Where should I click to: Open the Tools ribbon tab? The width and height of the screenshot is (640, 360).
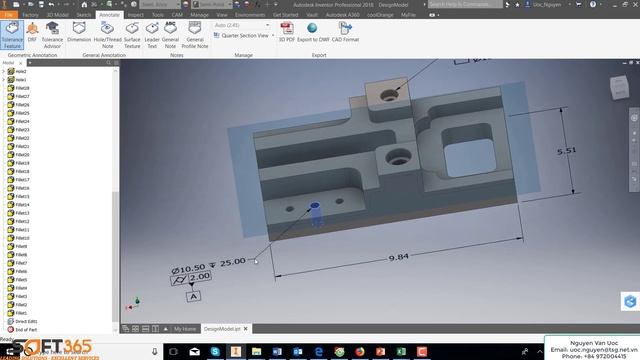point(158,15)
